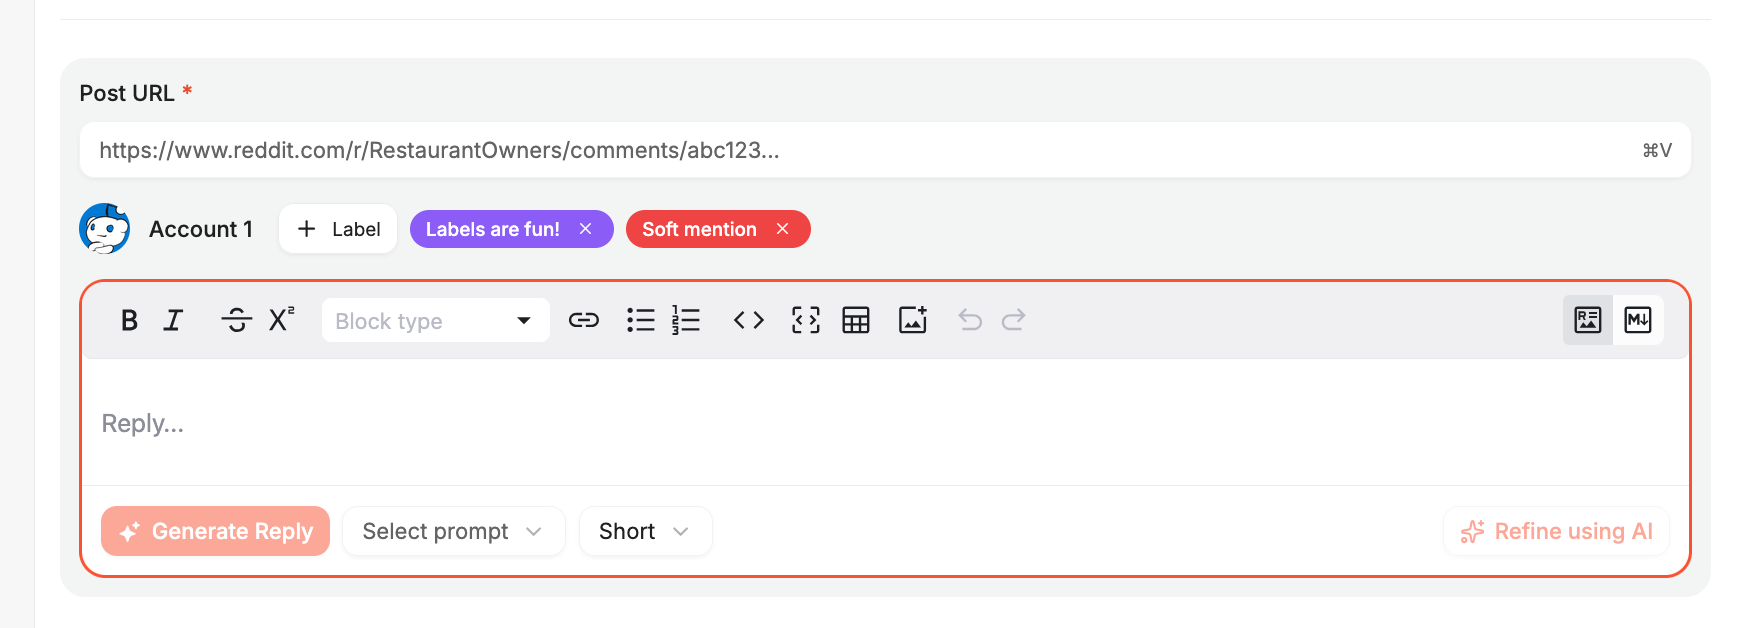Open the Select prompt dropdown
This screenshot has width=1762, height=628.
(453, 531)
